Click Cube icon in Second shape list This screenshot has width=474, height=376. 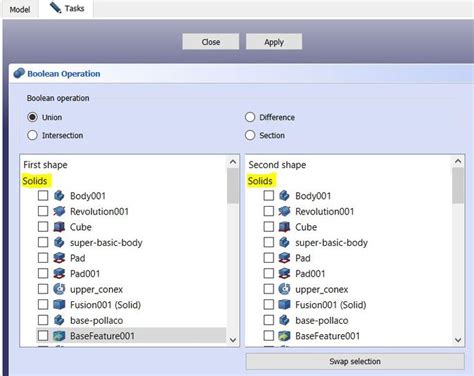[284, 227]
